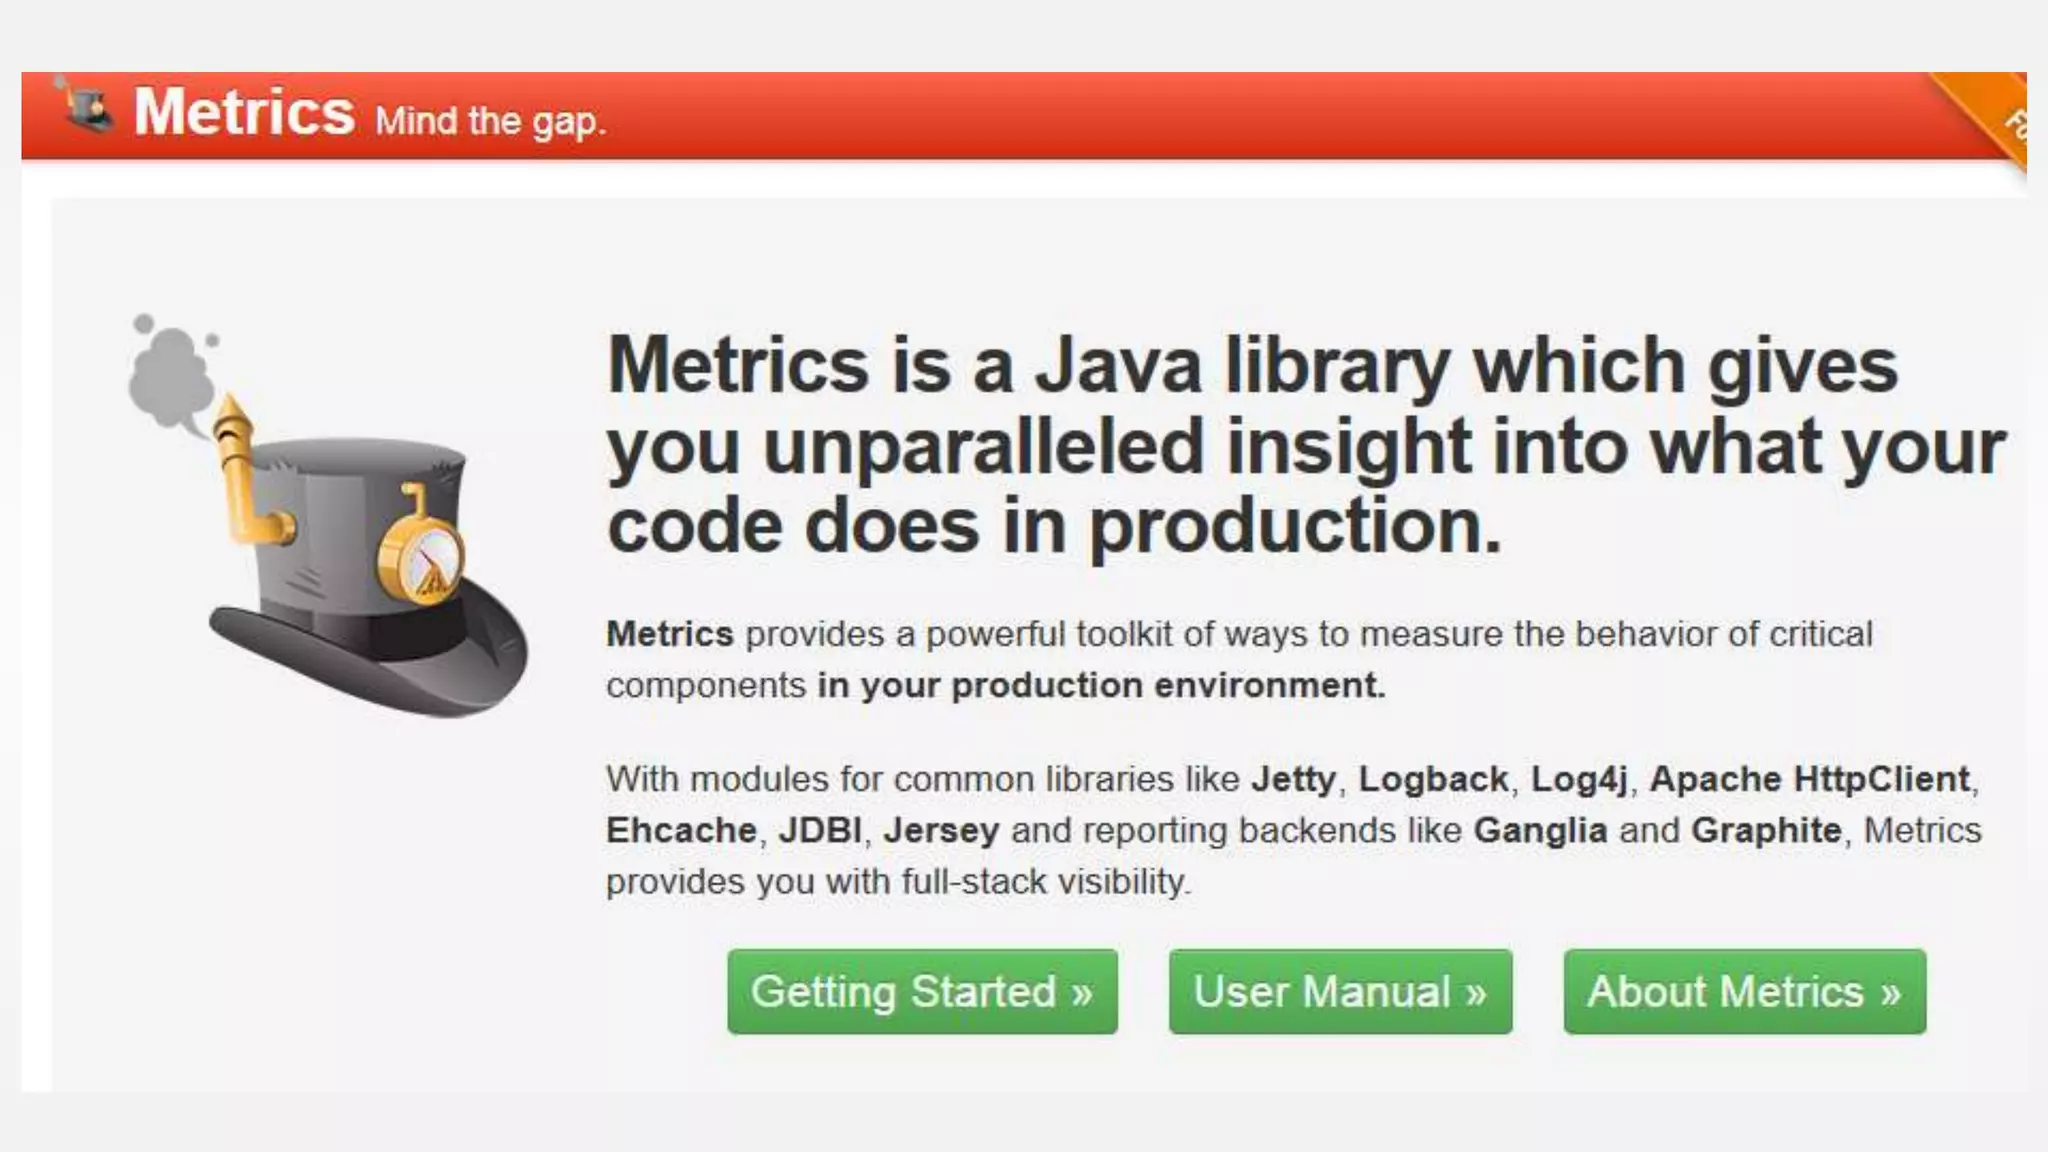This screenshot has width=2048, height=1152.
Task: Click 'in your production environment.' bold text
Action: [x=1101, y=686]
